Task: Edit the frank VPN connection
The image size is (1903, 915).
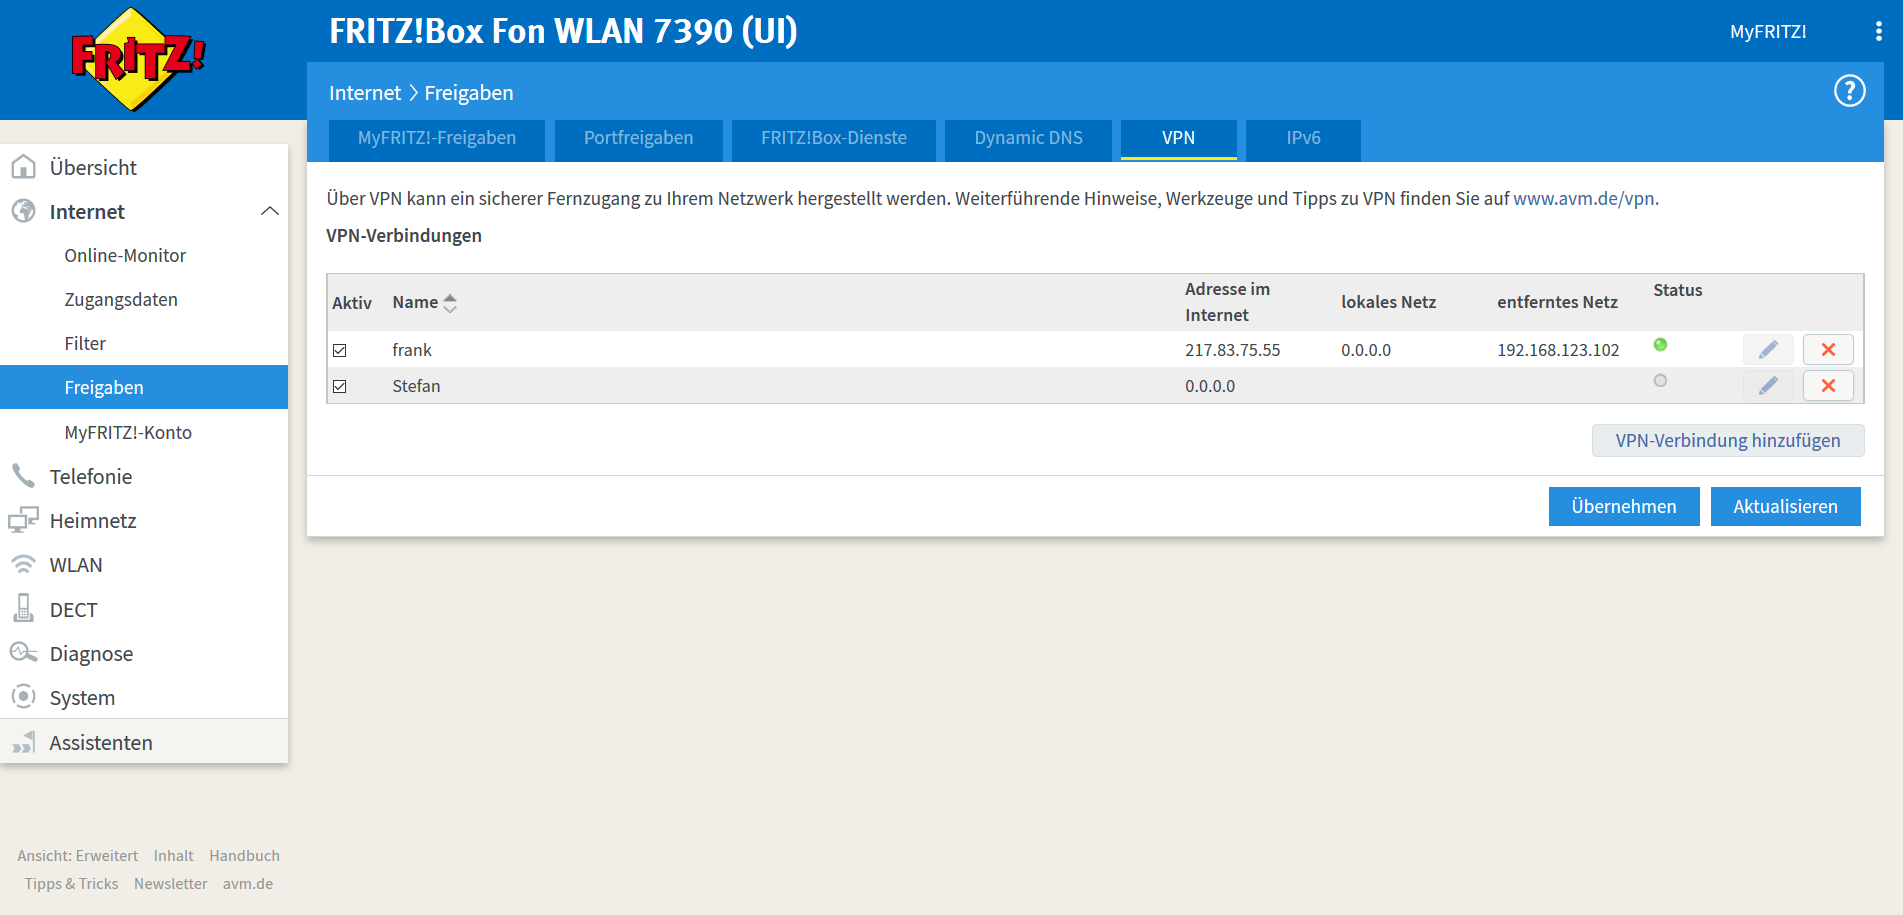Action: [x=1768, y=350]
